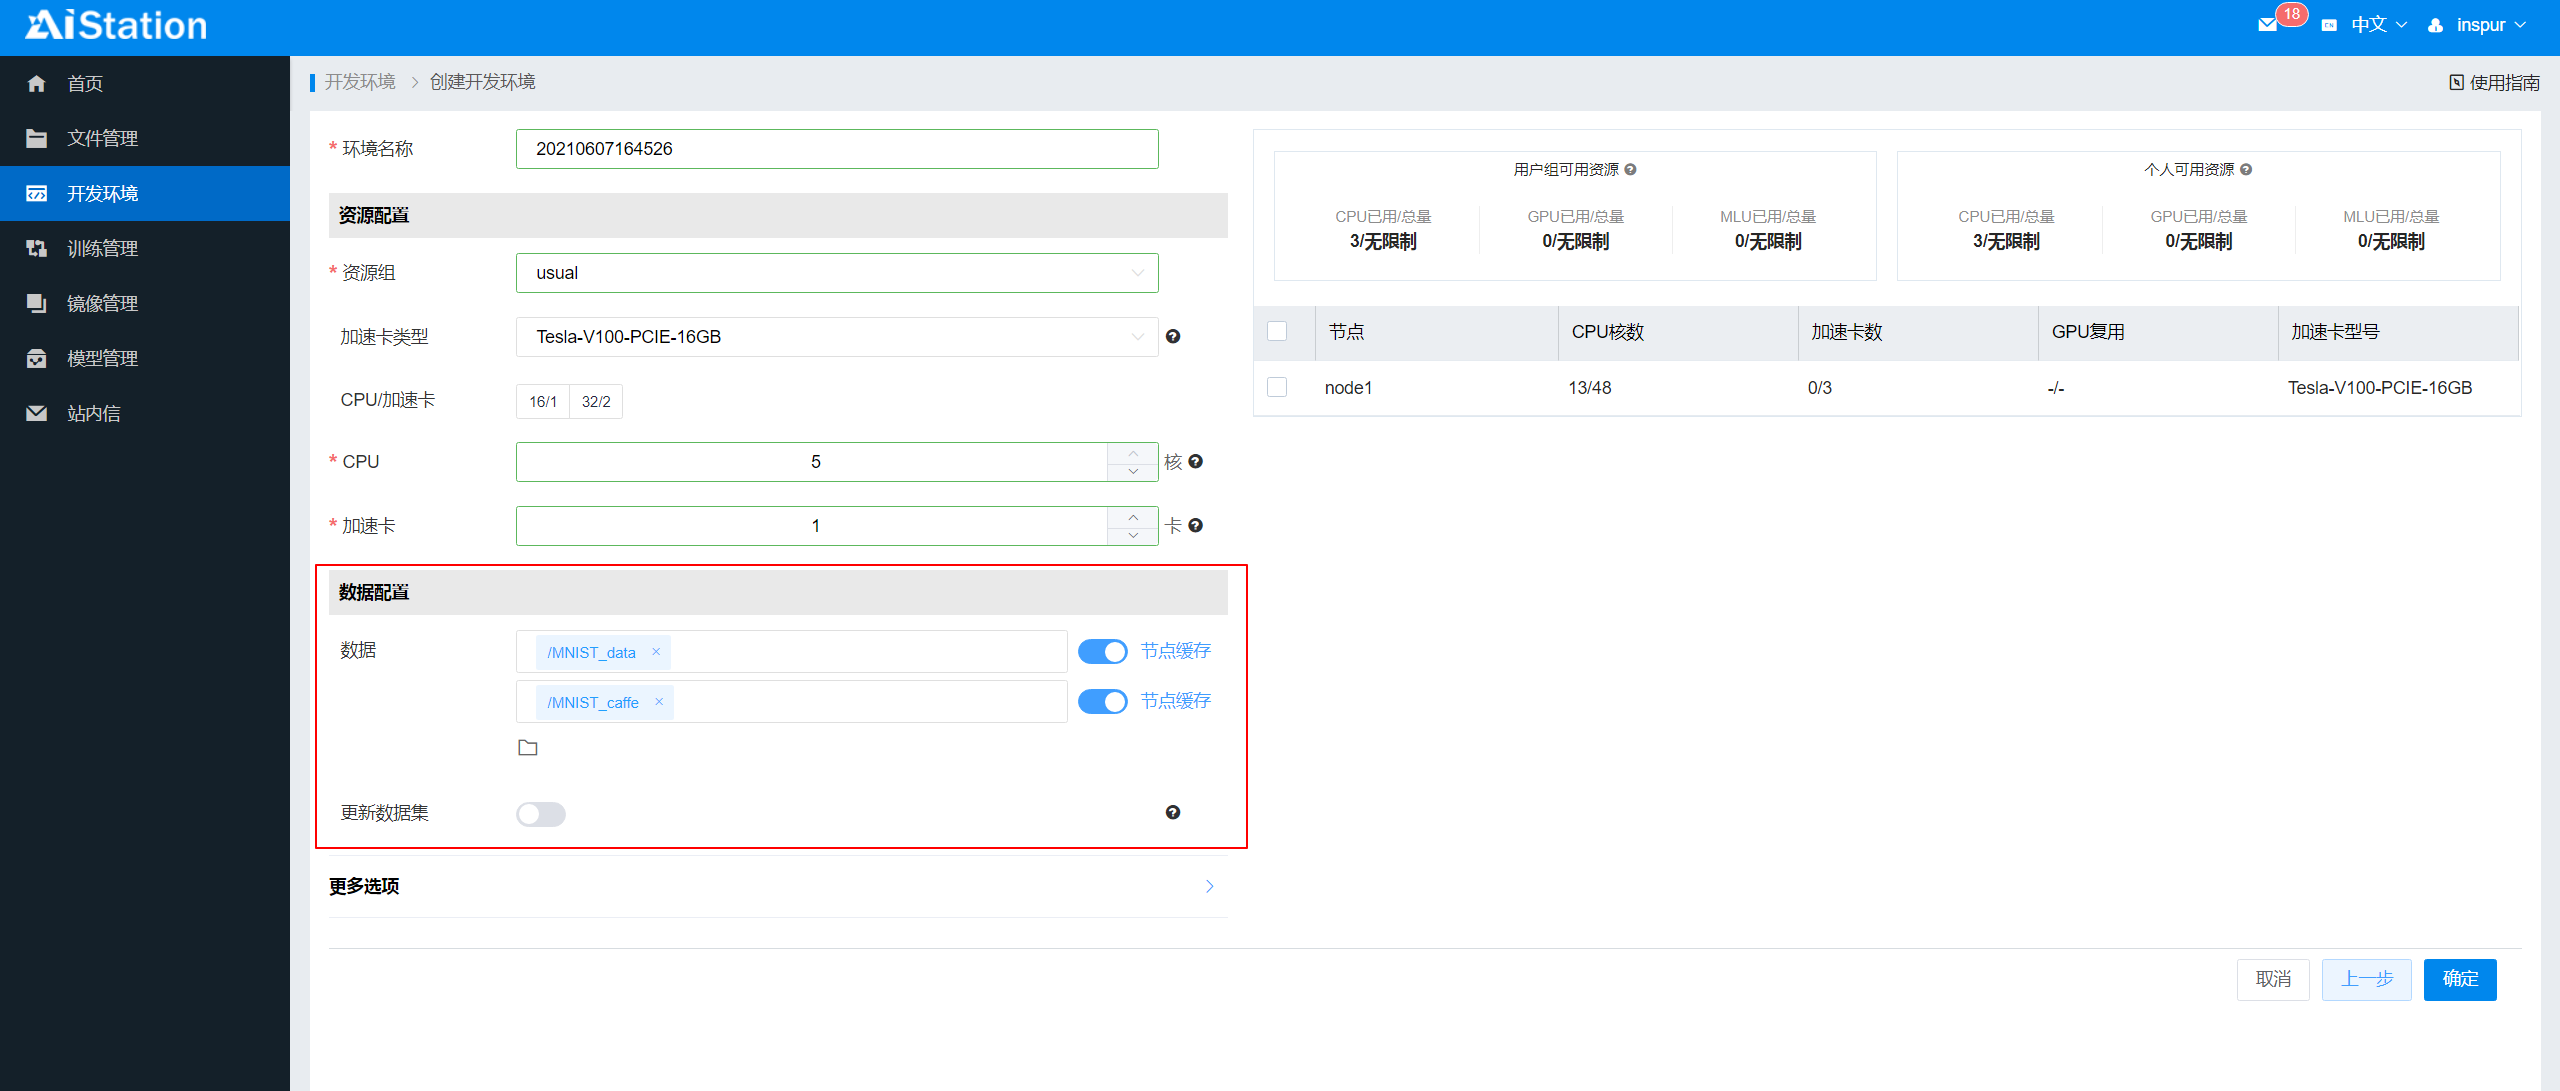Viewport: 2560px width, 1091px height.
Task: Click the blue confirm button
Action: pyautogui.click(x=2459, y=979)
